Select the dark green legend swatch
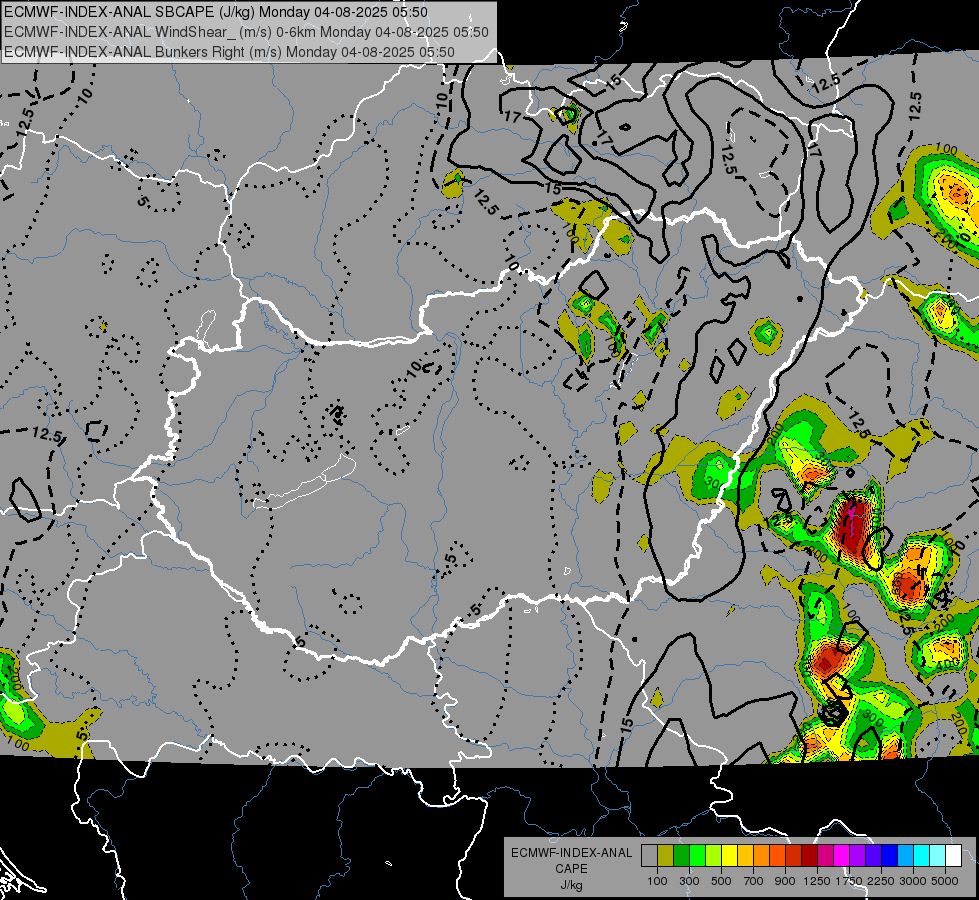979x900 pixels. point(681,855)
